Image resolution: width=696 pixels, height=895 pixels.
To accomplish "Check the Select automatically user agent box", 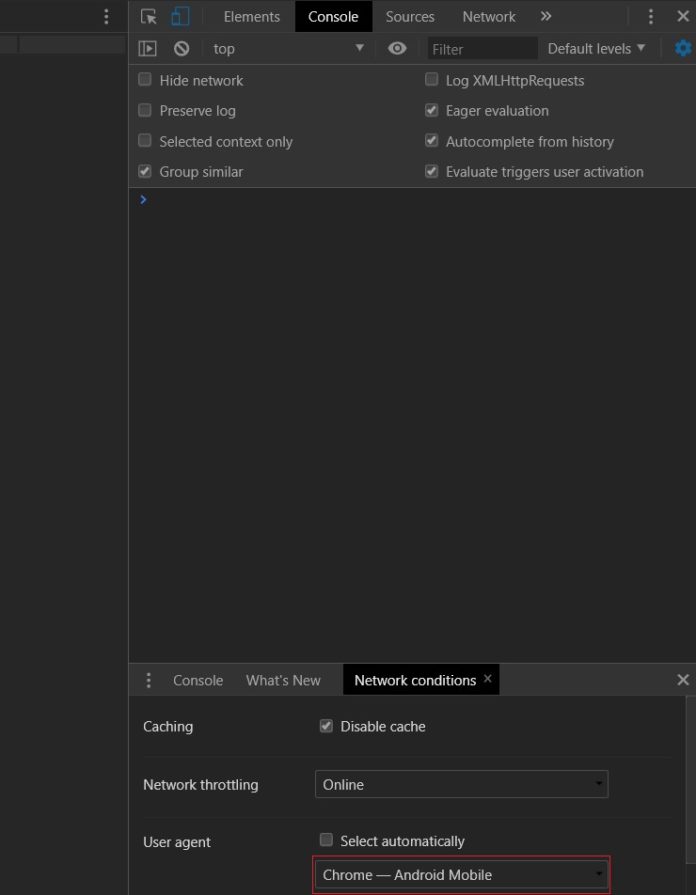I will [x=326, y=841].
